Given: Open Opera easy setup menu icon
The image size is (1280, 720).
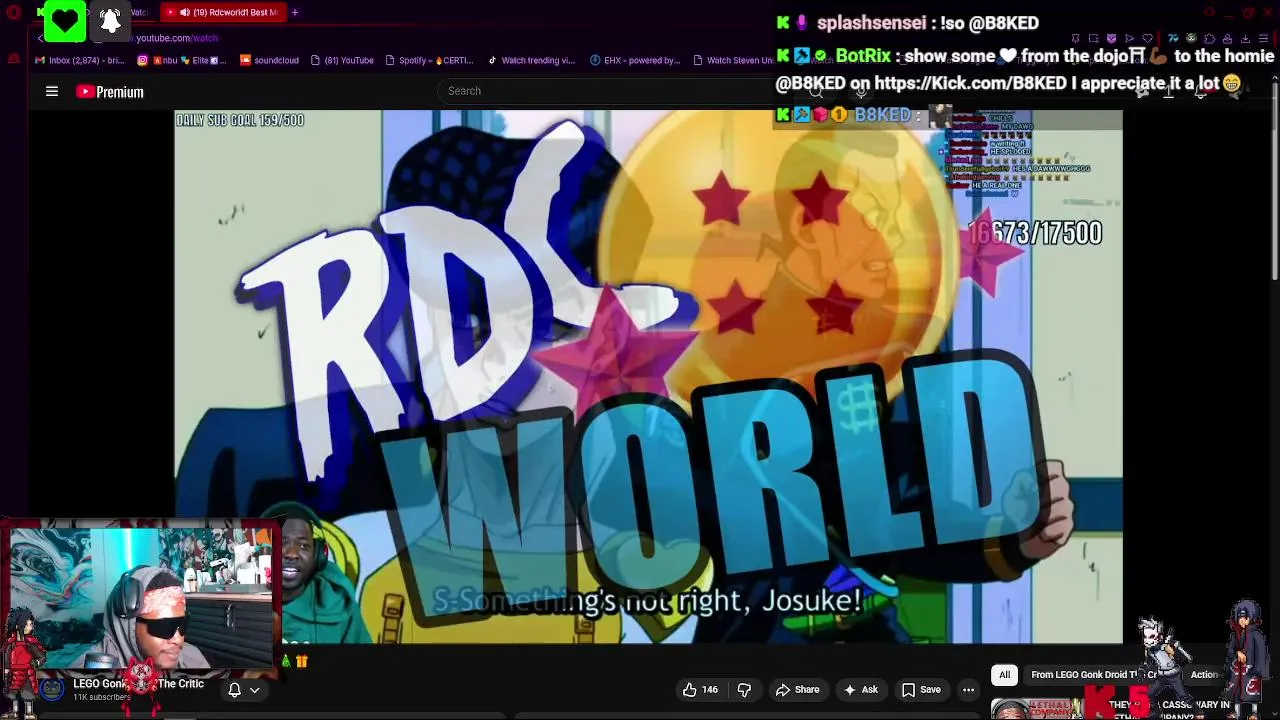Looking at the screenshot, I should click(1263, 38).
